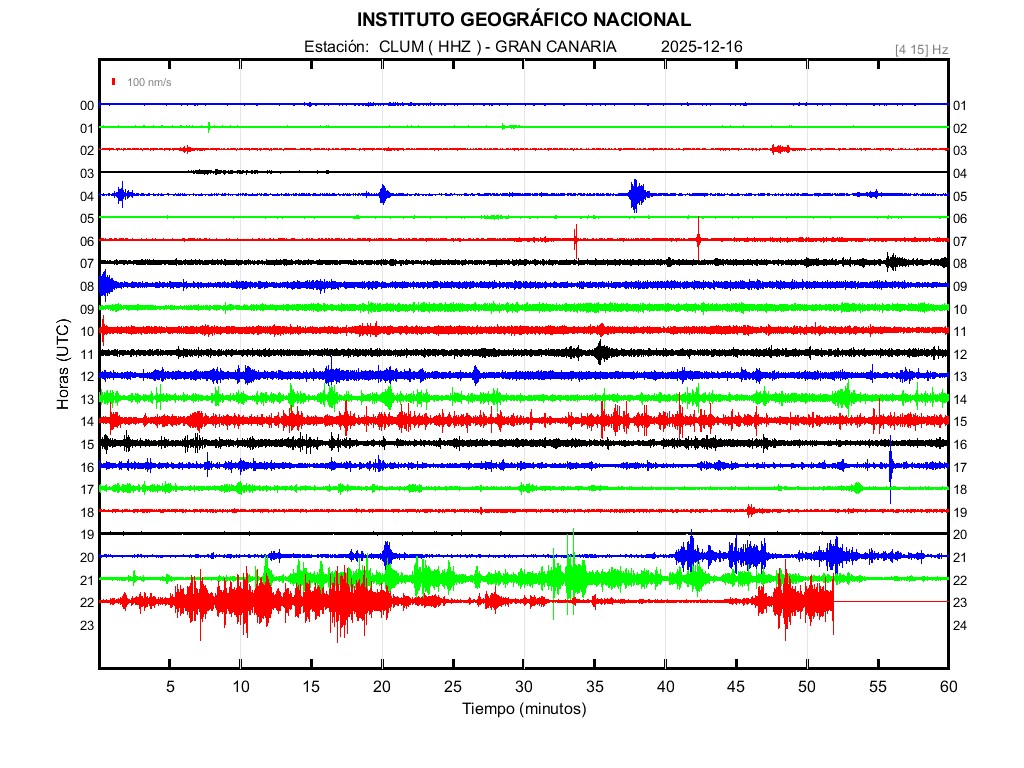The width and height of the screenshot is (1024, 768).
Task: Click blue event near minute 38, hour 04
Action: point(637,195)
